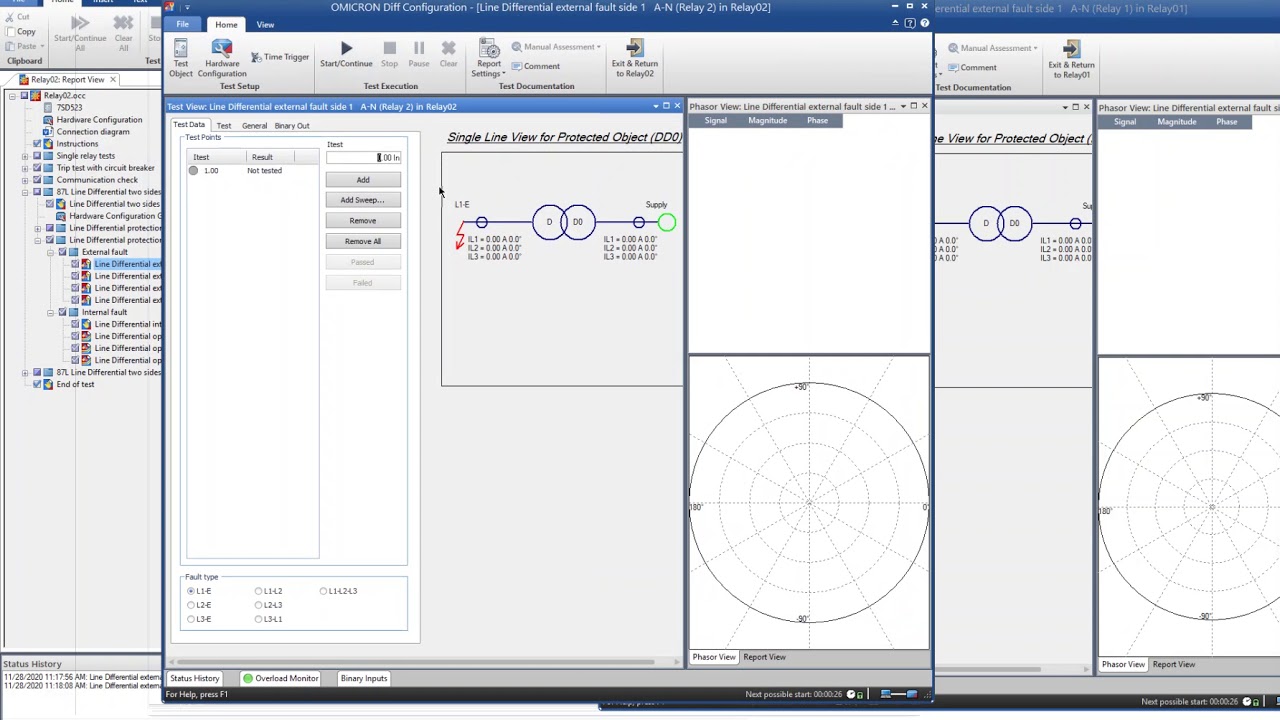Open the General tab
This screenshot has width=1280, height=720.
coord(254,126)
